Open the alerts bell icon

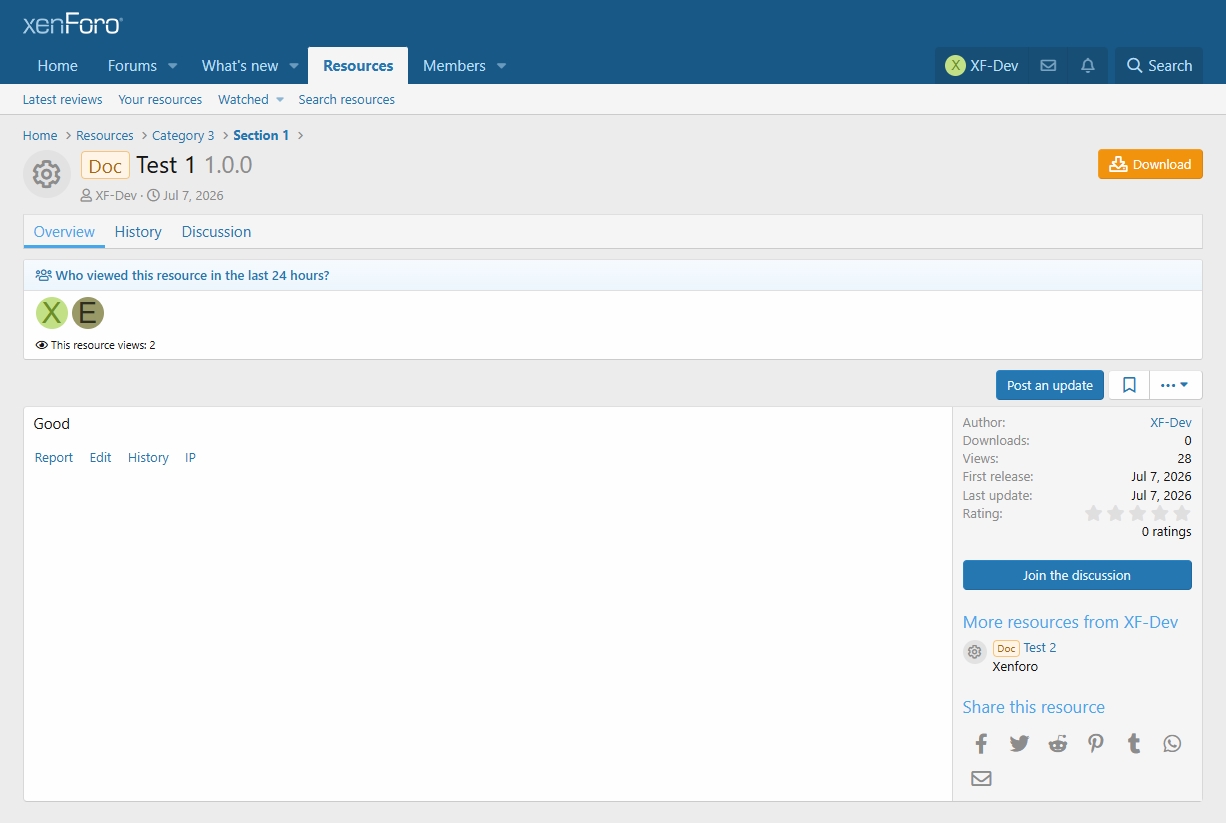[x=1088, y=65]
